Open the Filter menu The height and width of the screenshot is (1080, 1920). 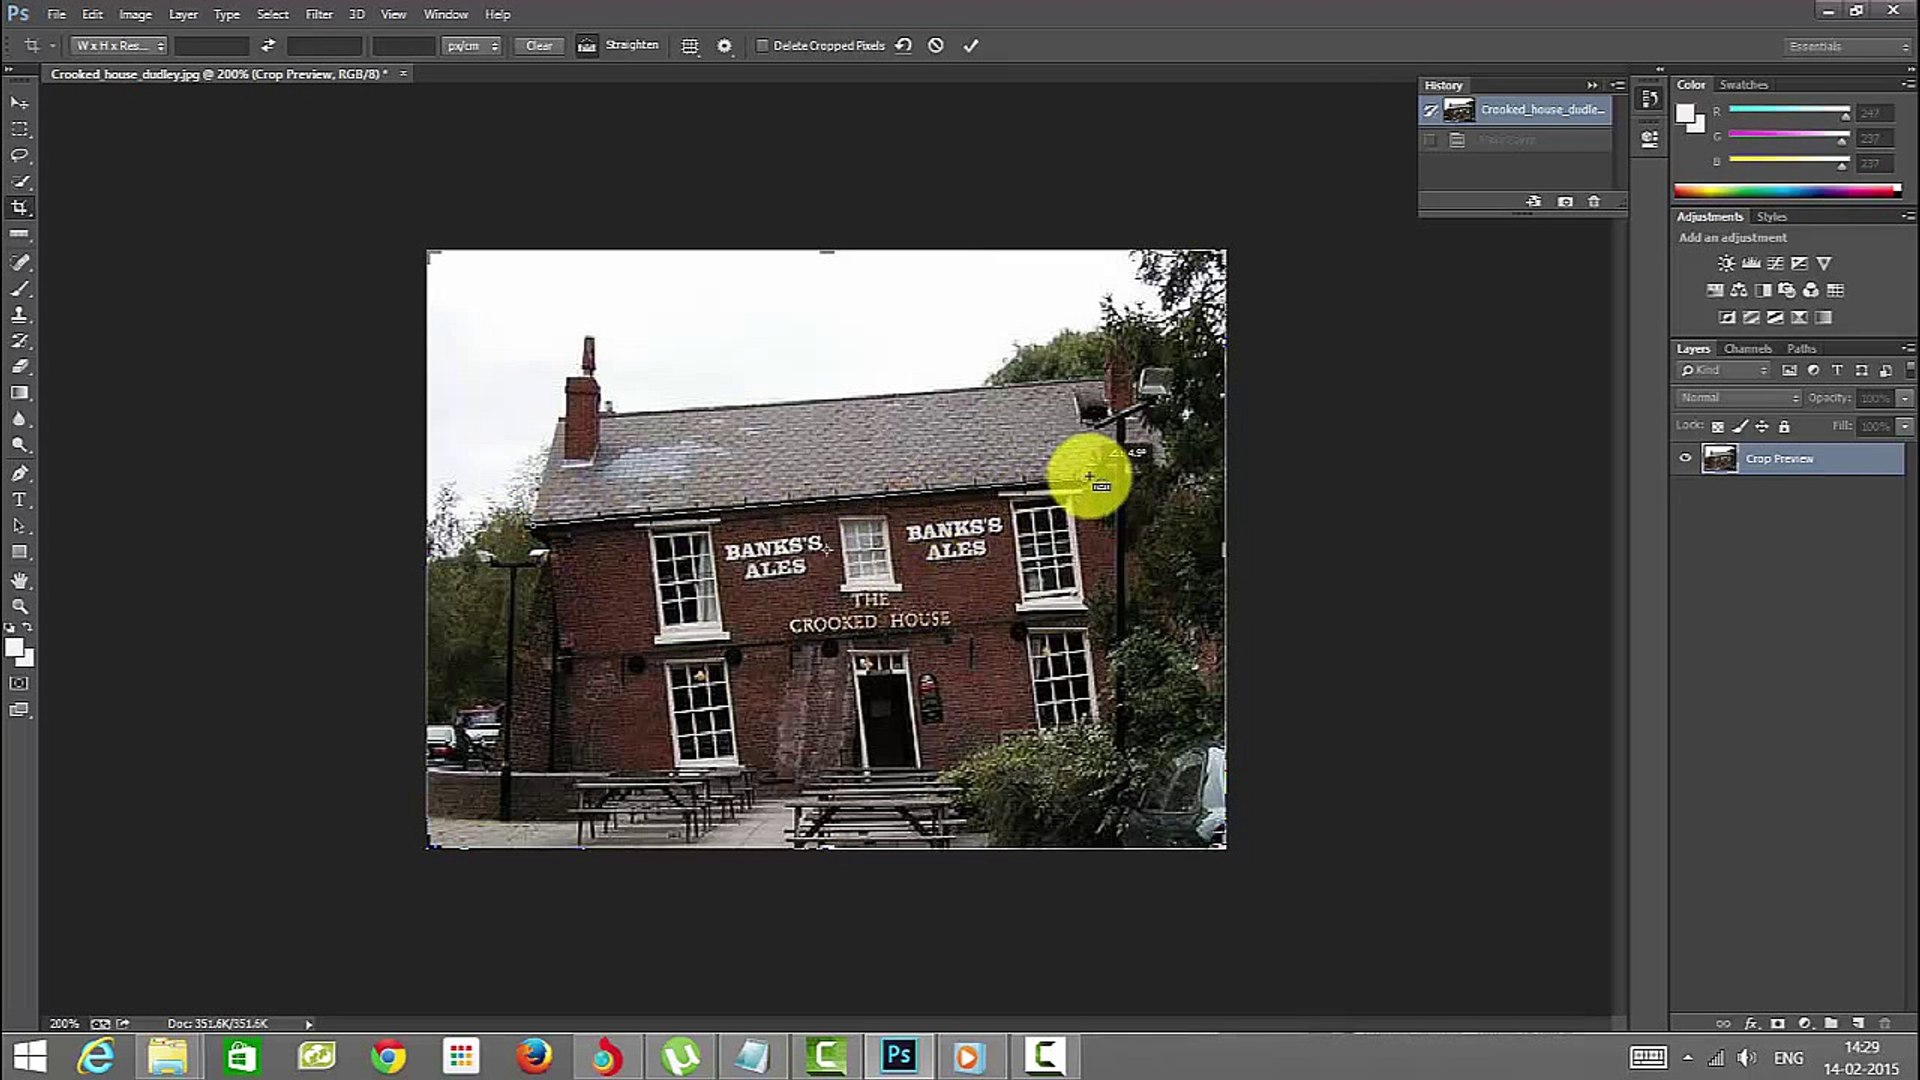[318, 14]
